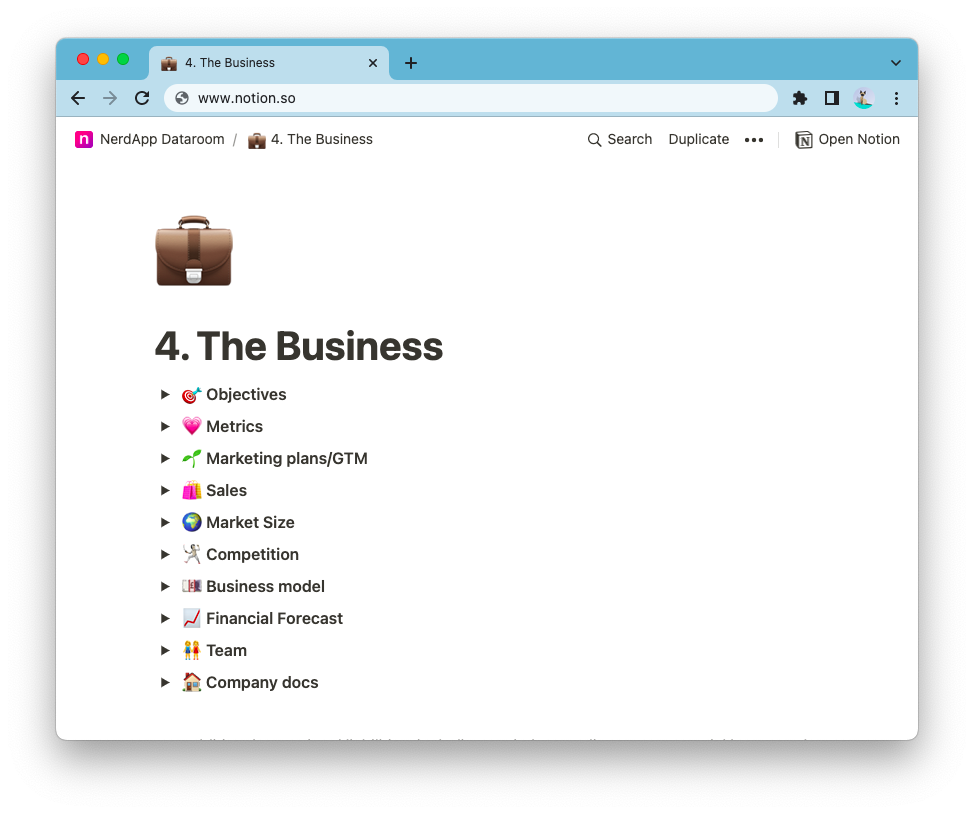Click the browser reload button
The image size is (974, 814).
click(x=142, y=98)
